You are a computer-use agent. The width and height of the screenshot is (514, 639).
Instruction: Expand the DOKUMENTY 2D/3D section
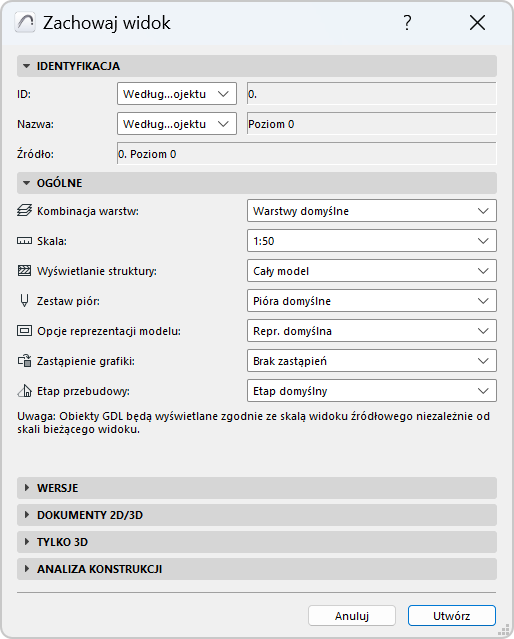(257, 515)
